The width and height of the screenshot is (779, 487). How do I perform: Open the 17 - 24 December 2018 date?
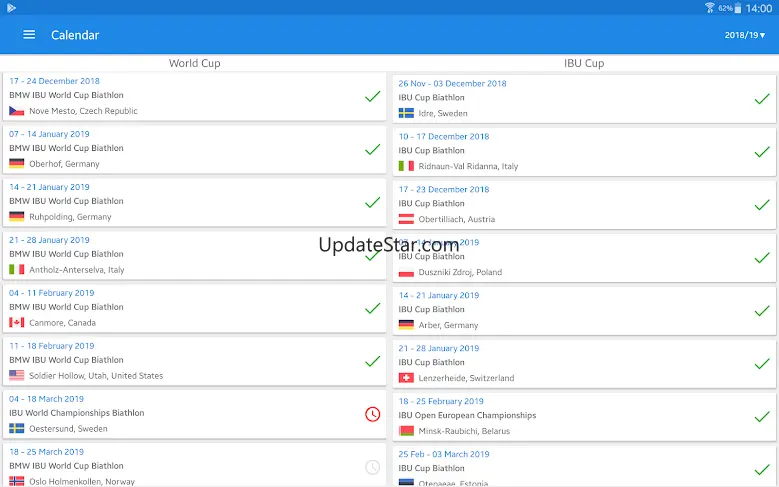(54, 81)
